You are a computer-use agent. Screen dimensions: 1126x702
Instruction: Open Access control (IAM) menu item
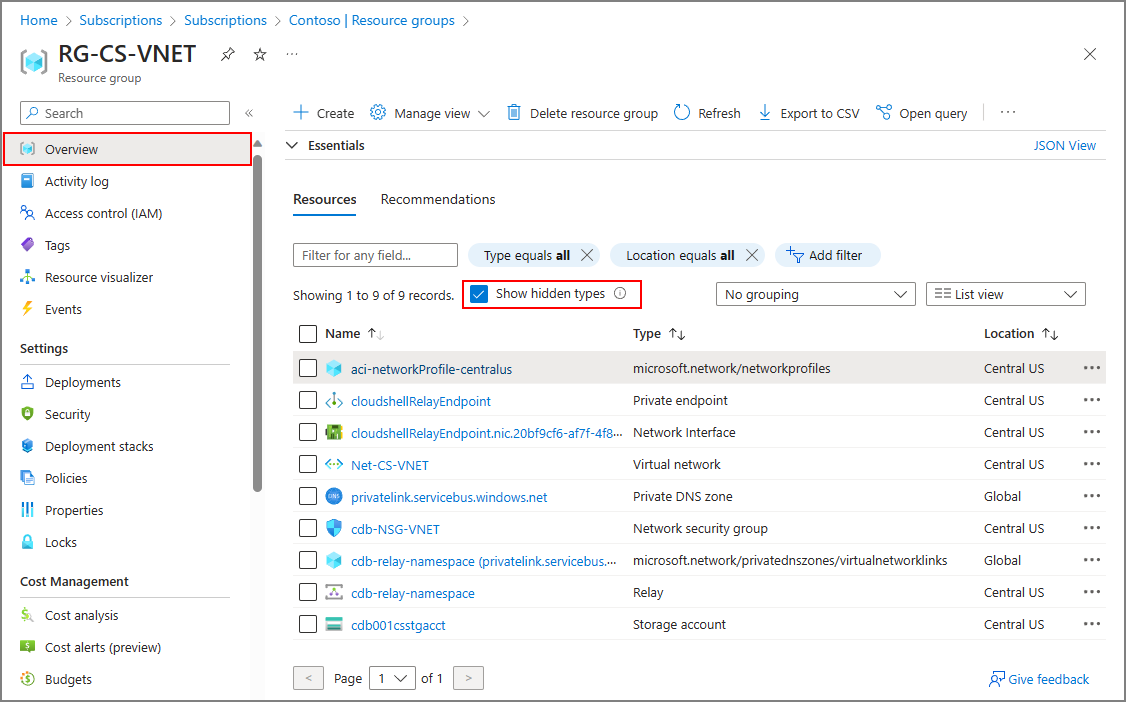tap(103, 213)
